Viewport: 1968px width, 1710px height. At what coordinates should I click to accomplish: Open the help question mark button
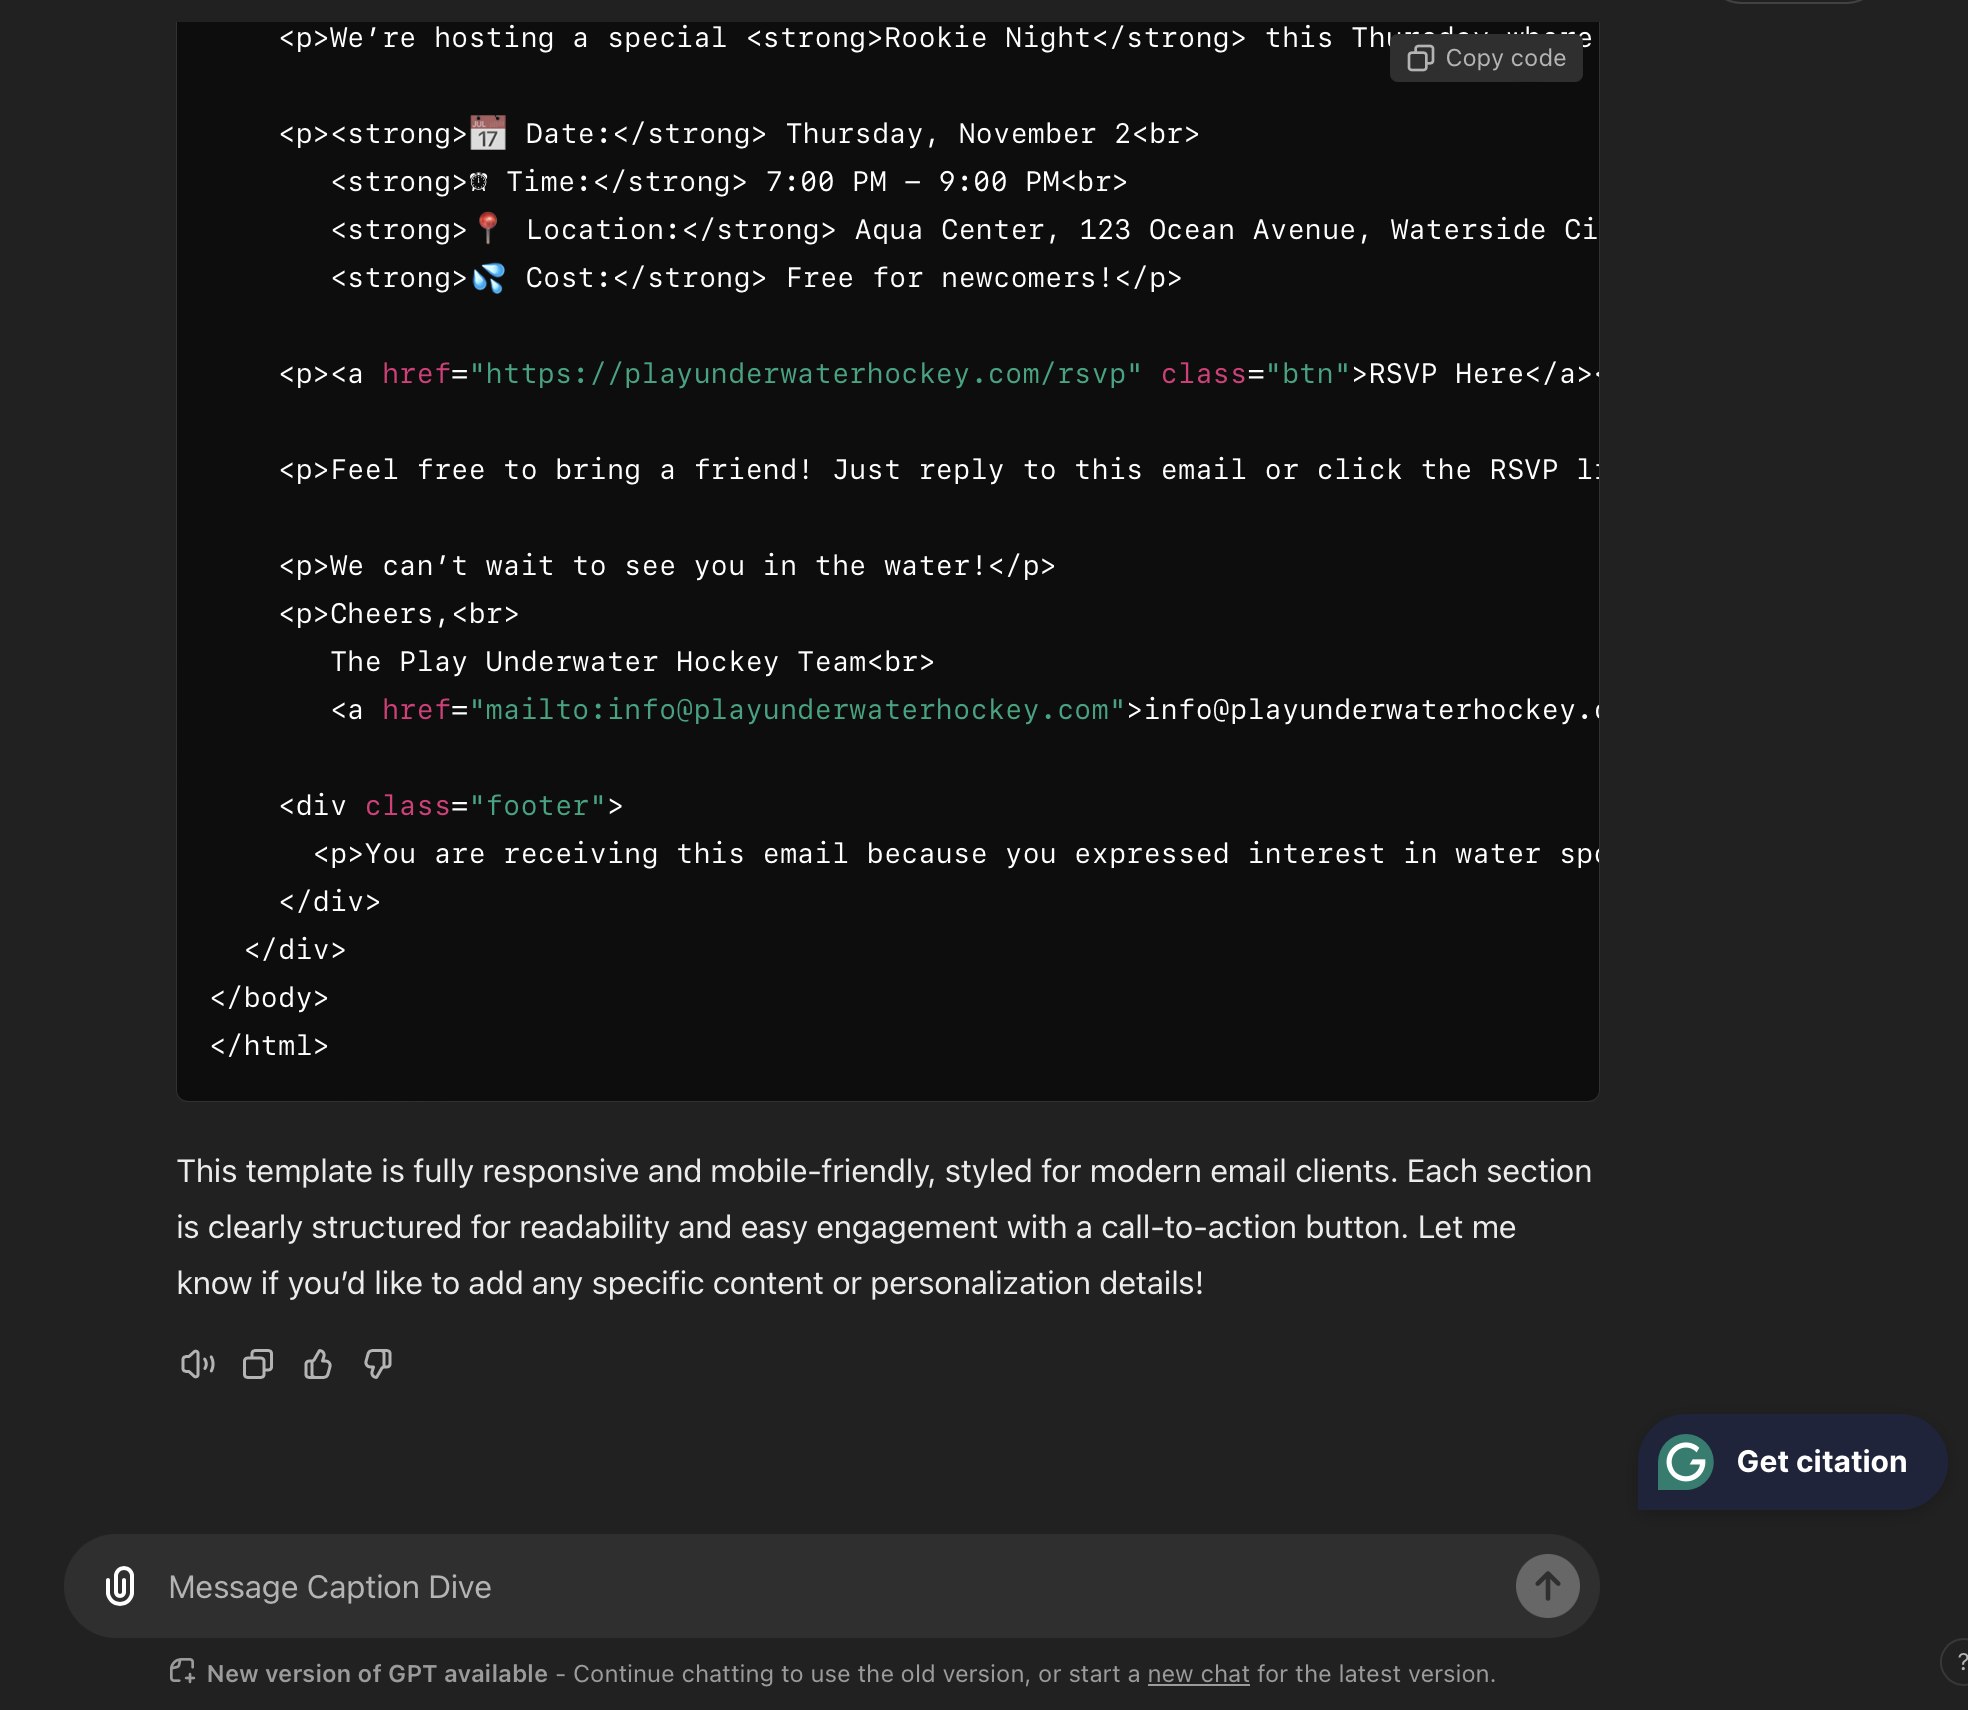(x=1958, y=1662)
